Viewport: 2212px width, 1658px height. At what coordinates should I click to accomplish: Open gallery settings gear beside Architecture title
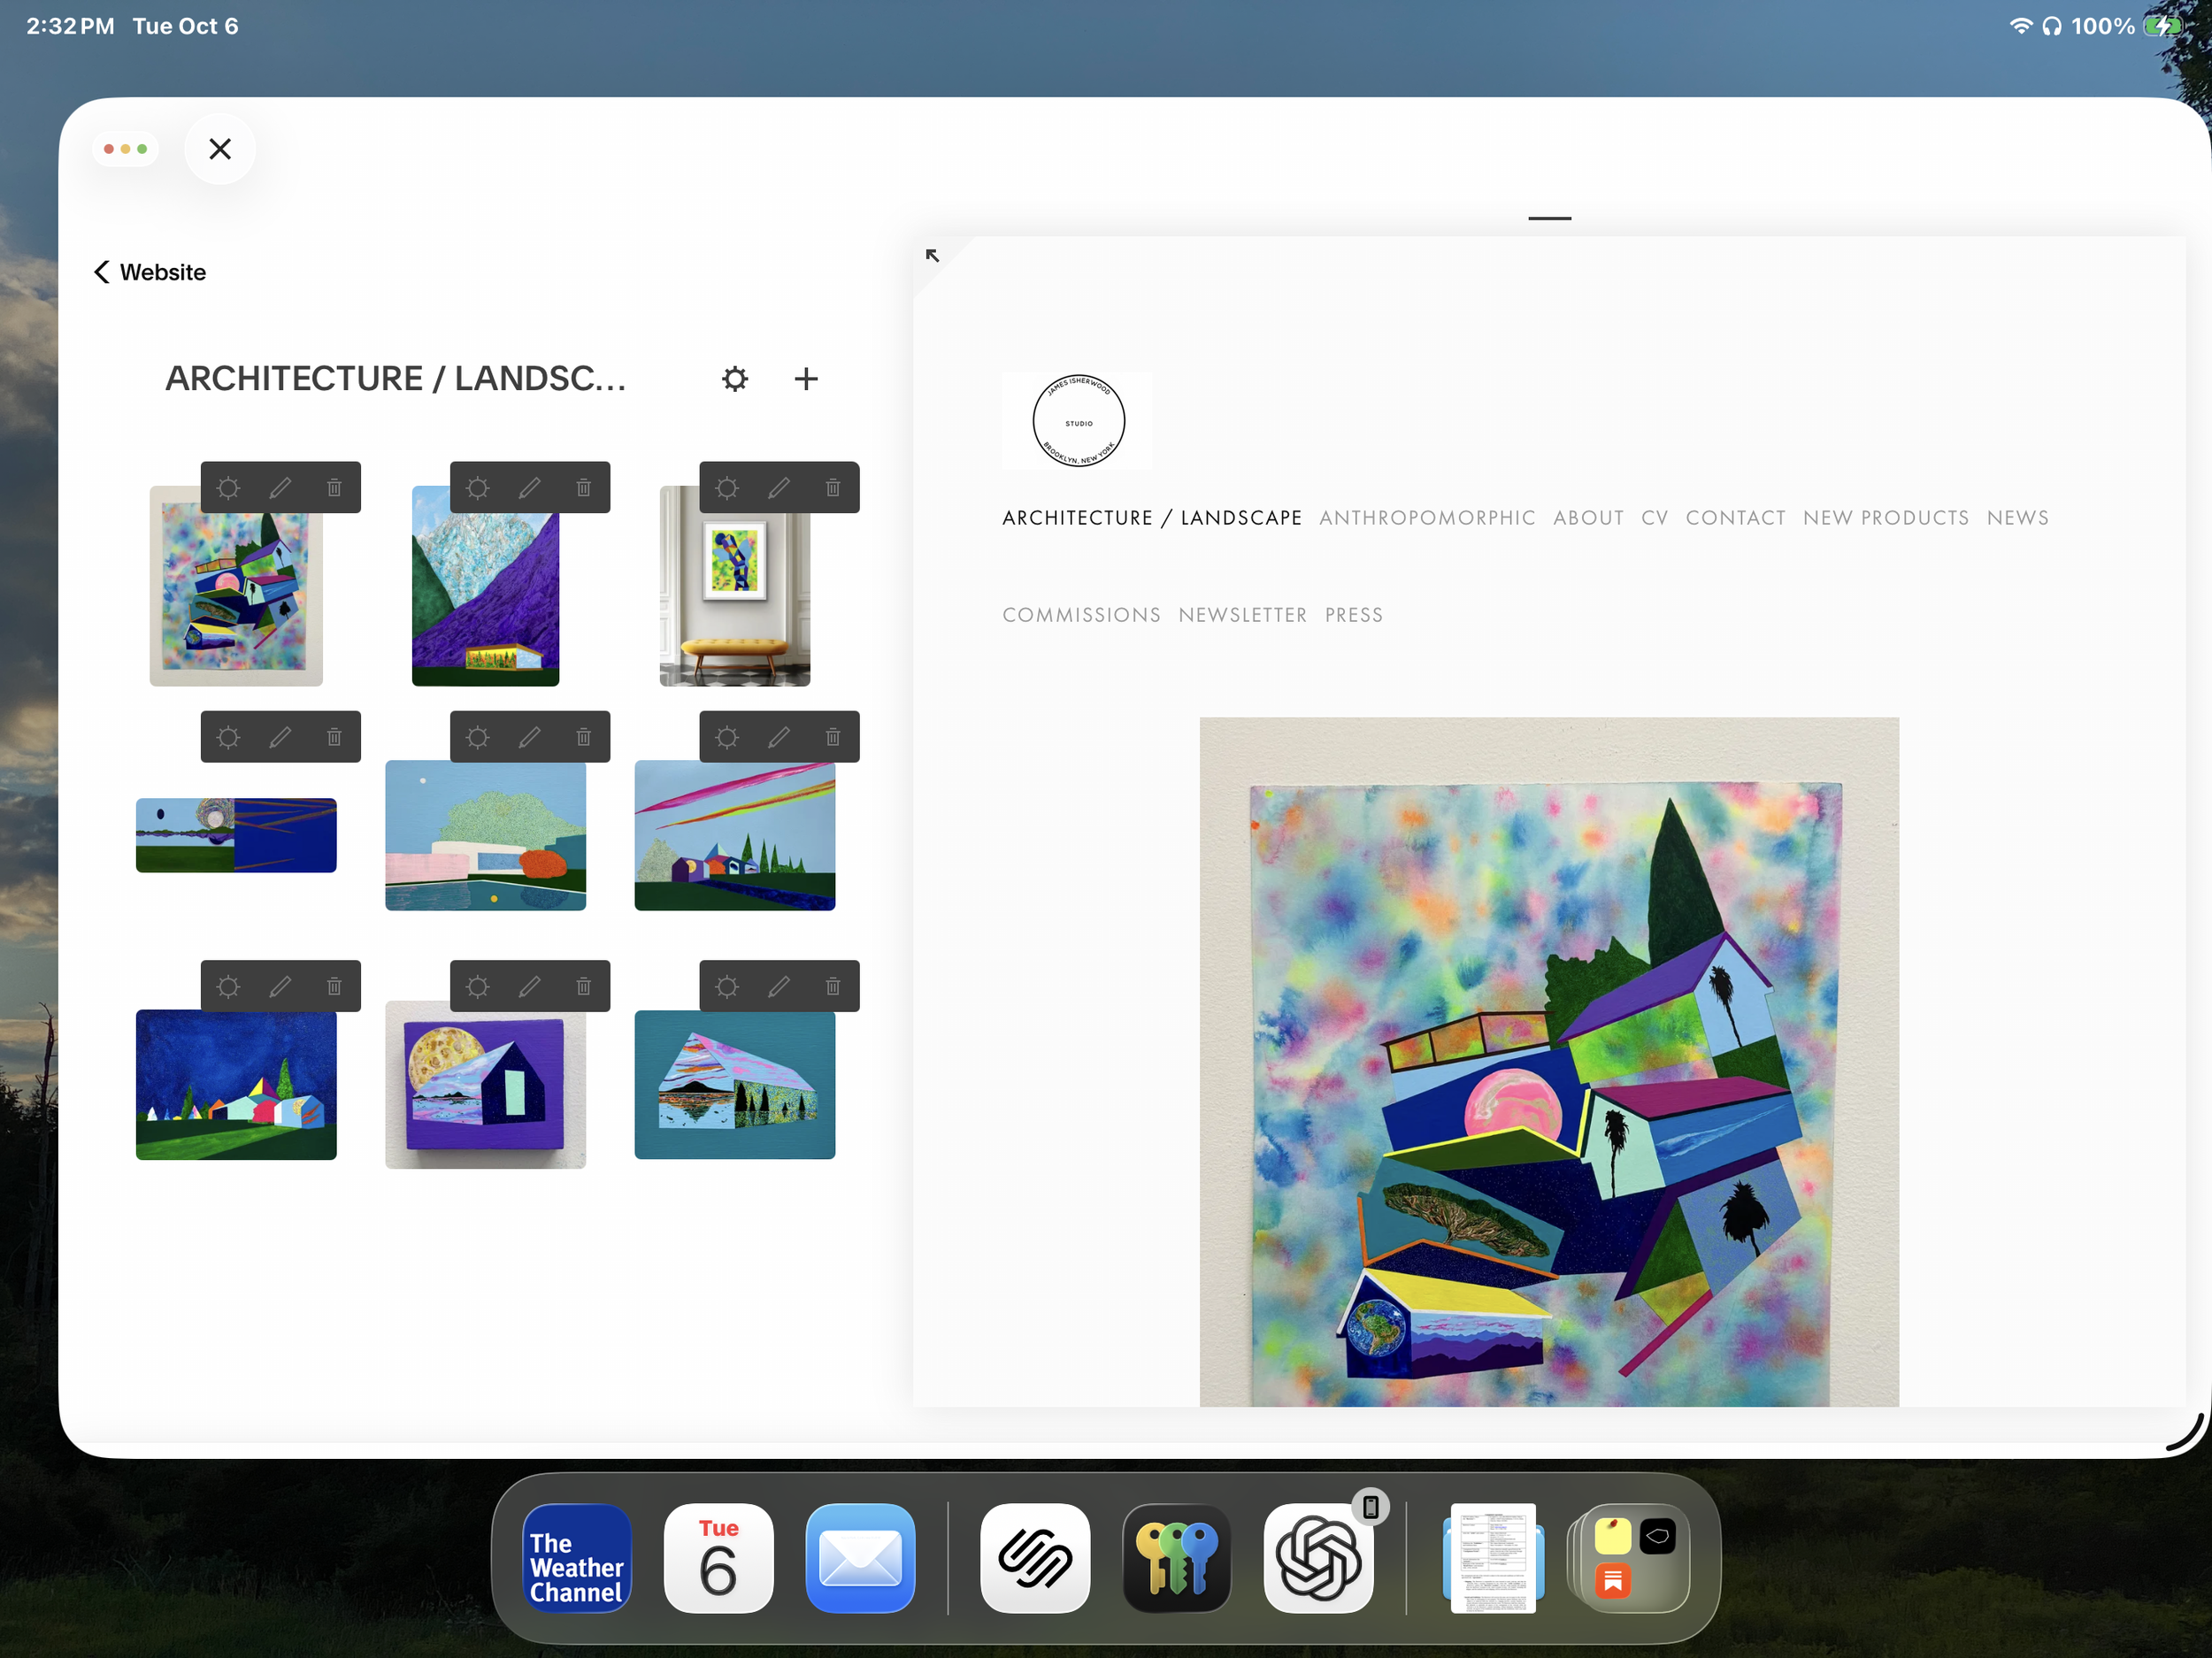click(x=735, y=379)
